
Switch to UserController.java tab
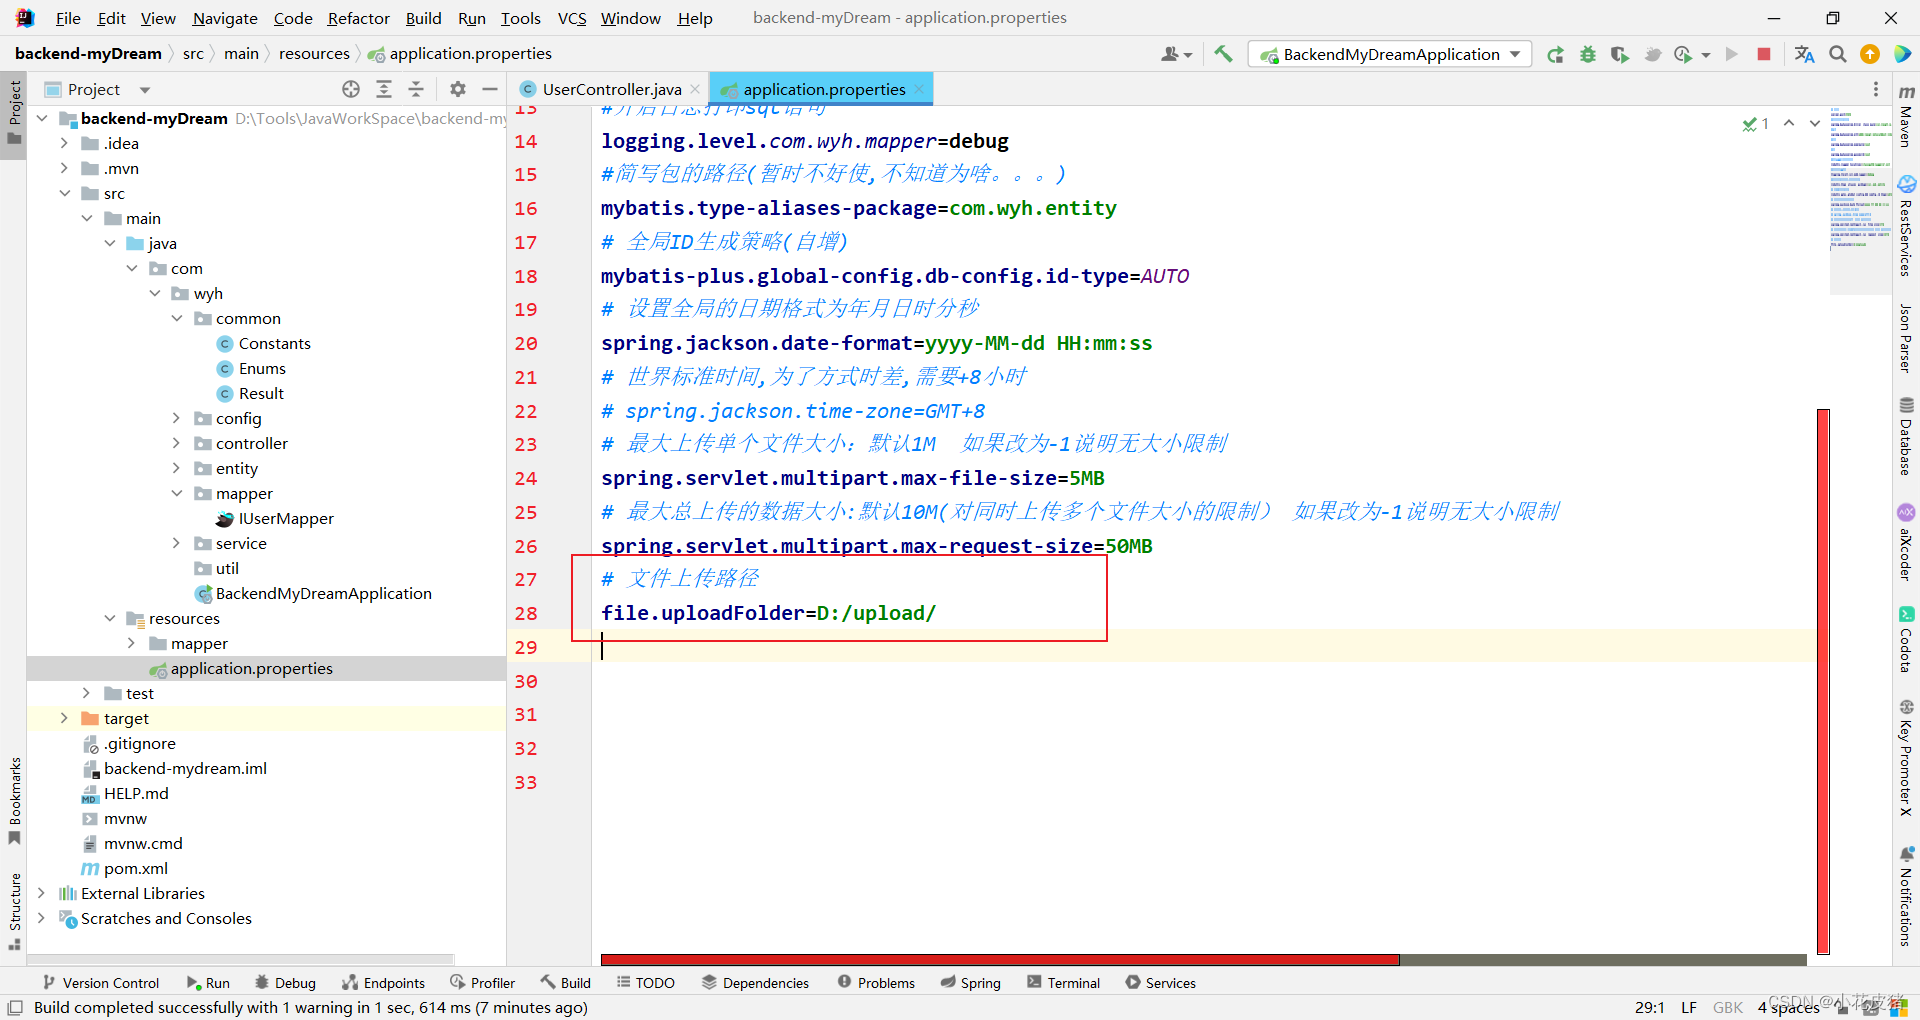point(611,89)
